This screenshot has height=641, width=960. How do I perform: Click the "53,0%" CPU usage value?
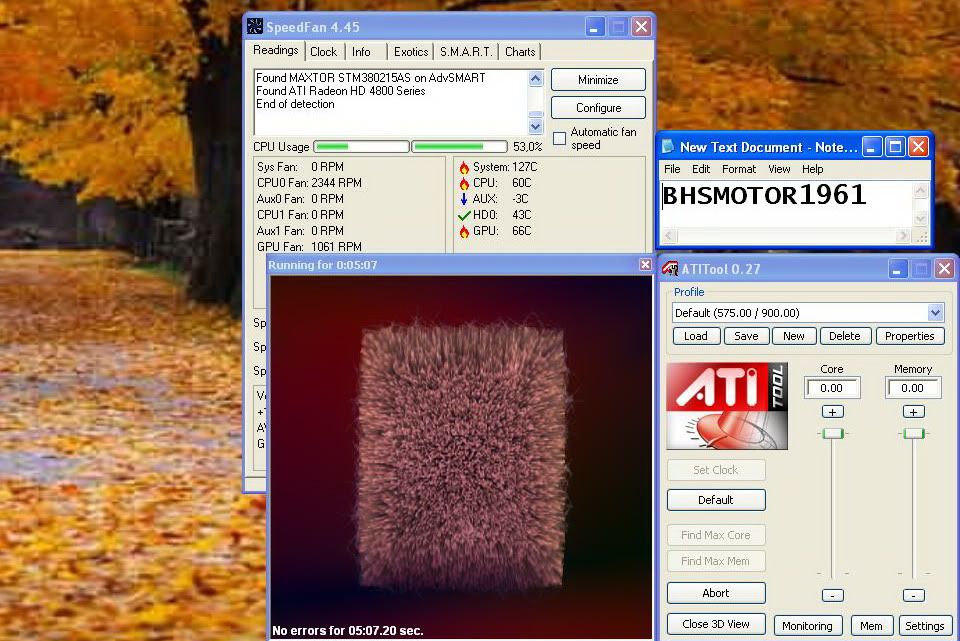[x=527, y=147]
